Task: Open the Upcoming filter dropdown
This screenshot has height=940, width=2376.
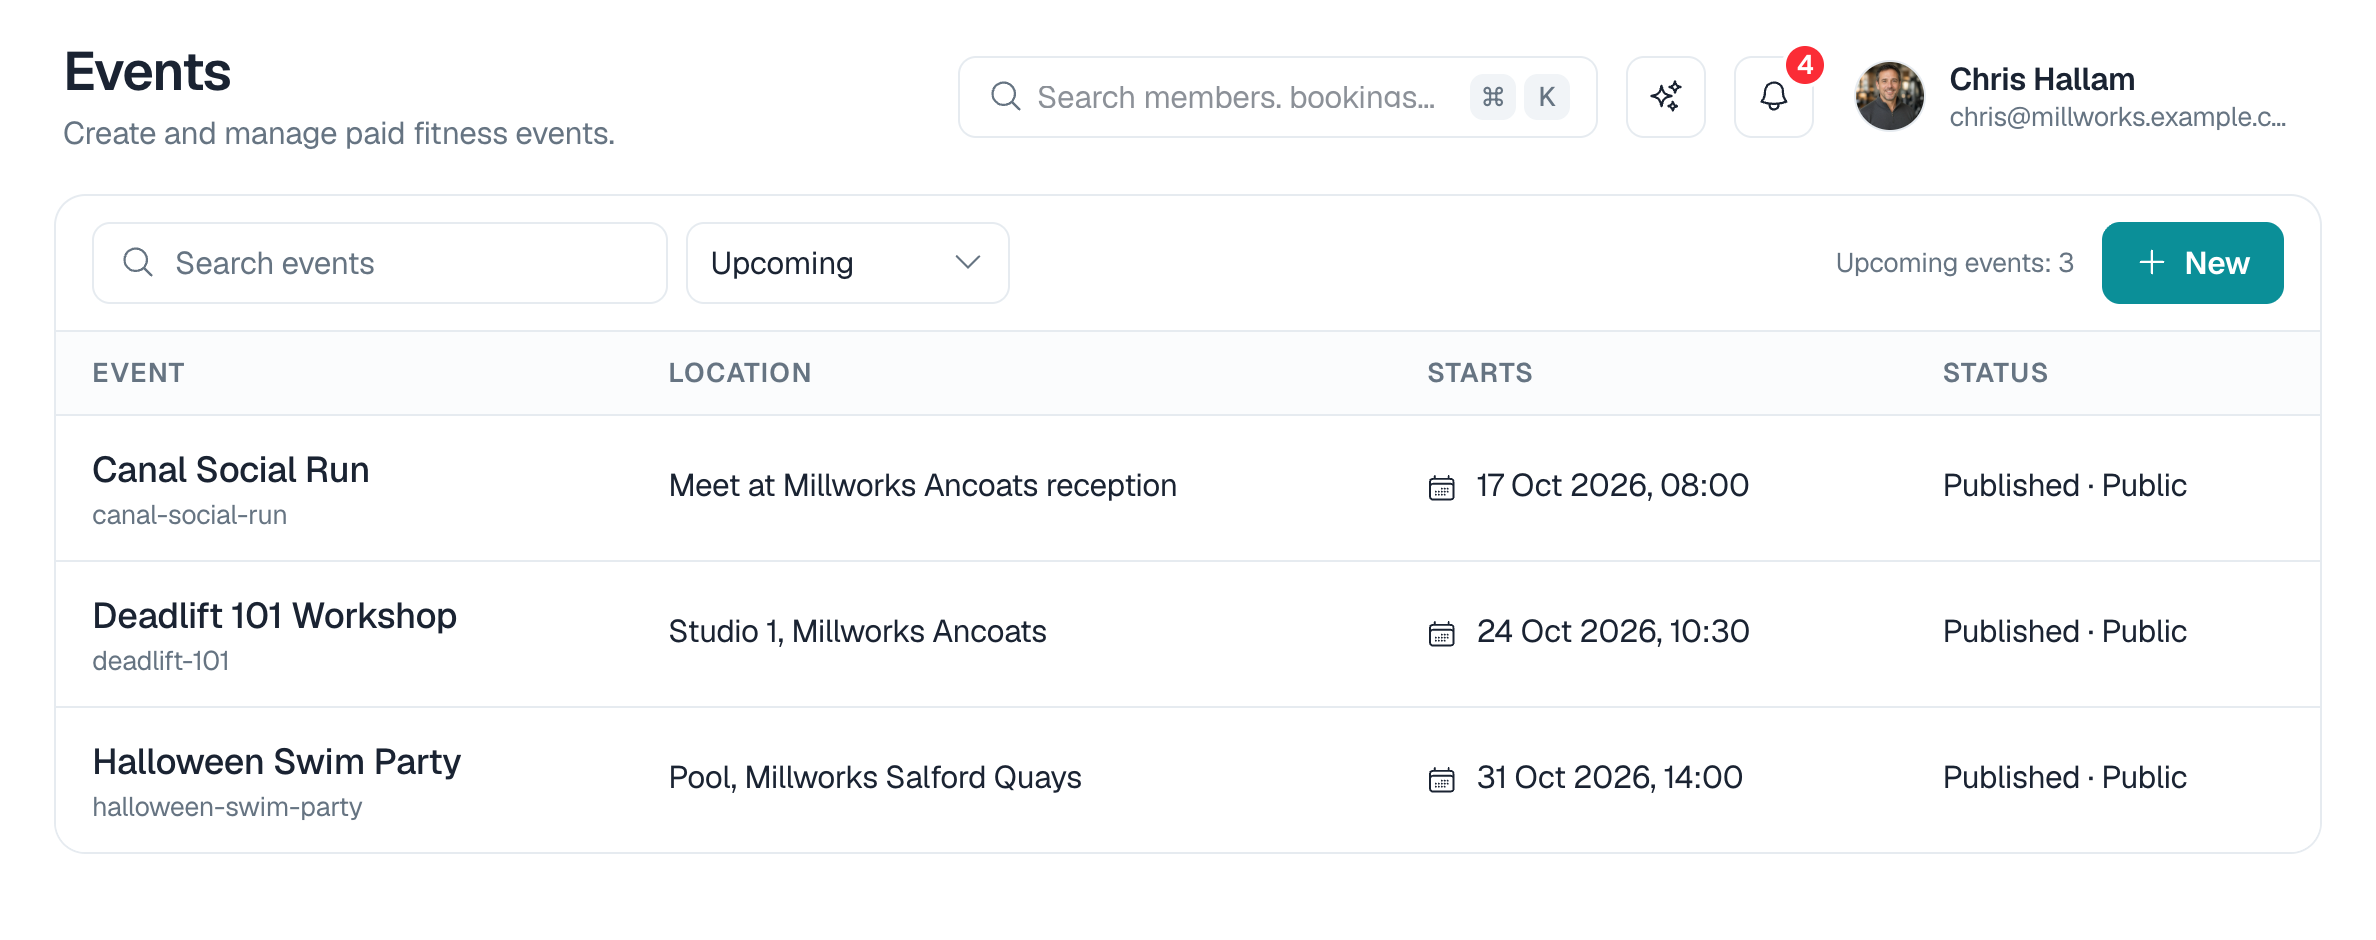Action: pyautogui.click(x=847, y=263)
